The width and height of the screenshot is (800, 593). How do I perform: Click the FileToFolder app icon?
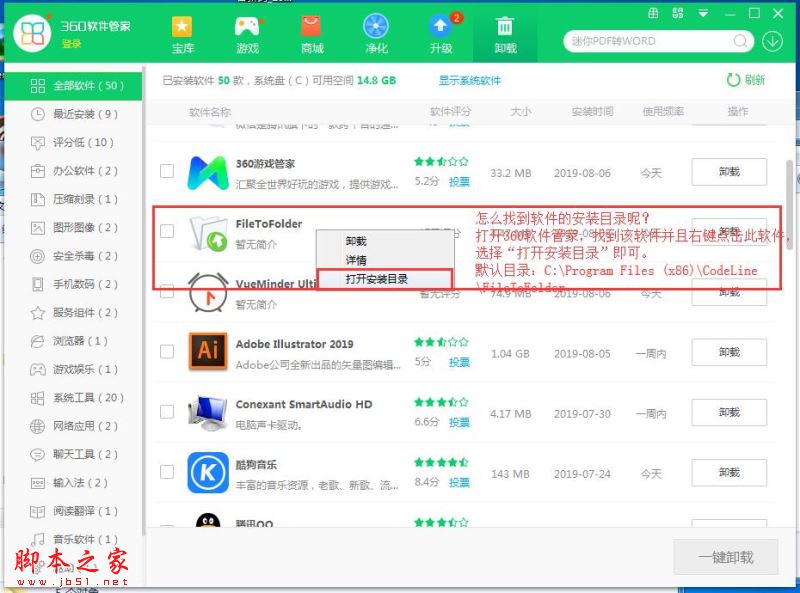click(x=208, y=233)
